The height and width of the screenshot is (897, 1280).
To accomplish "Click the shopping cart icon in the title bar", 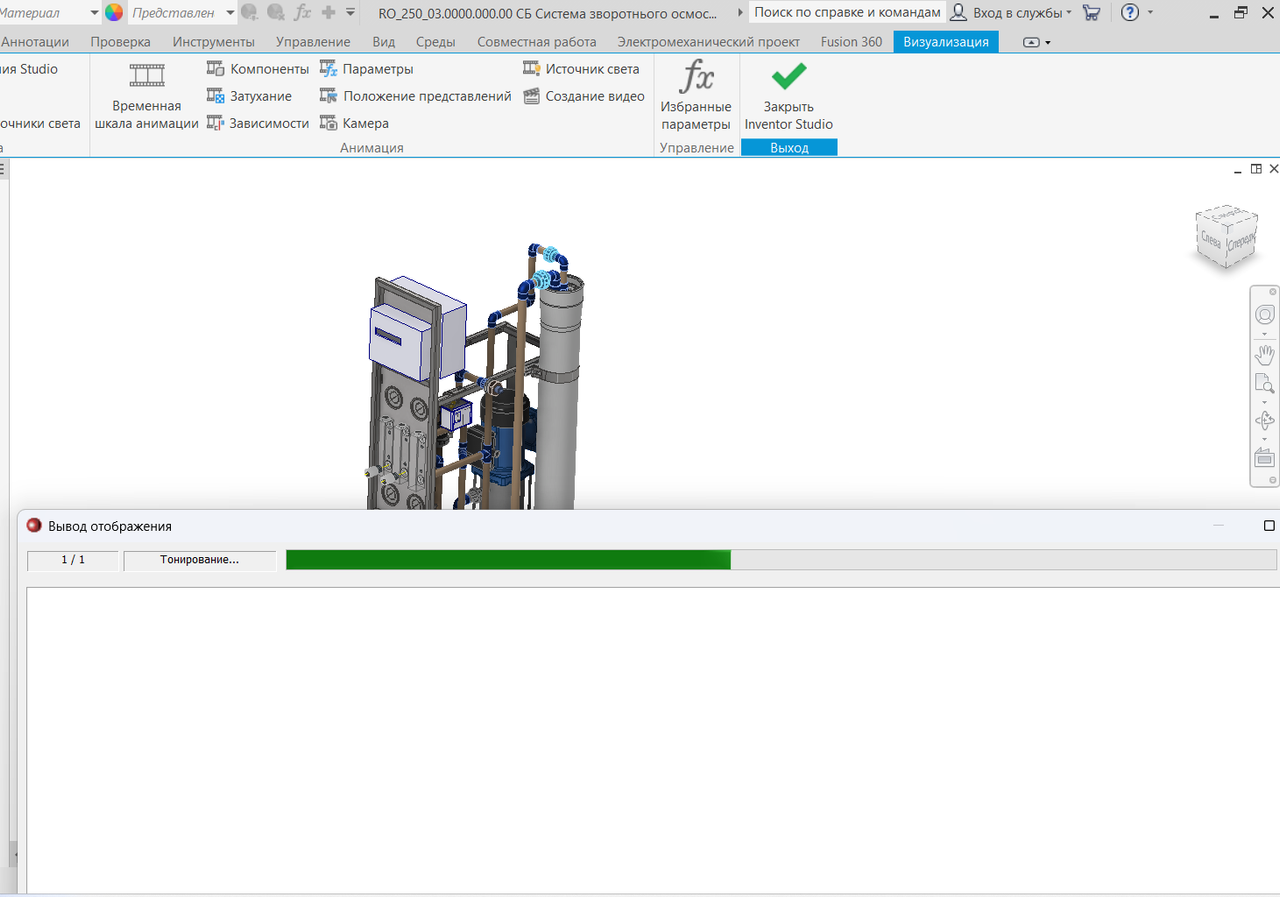I will [x=1091, y=13].
